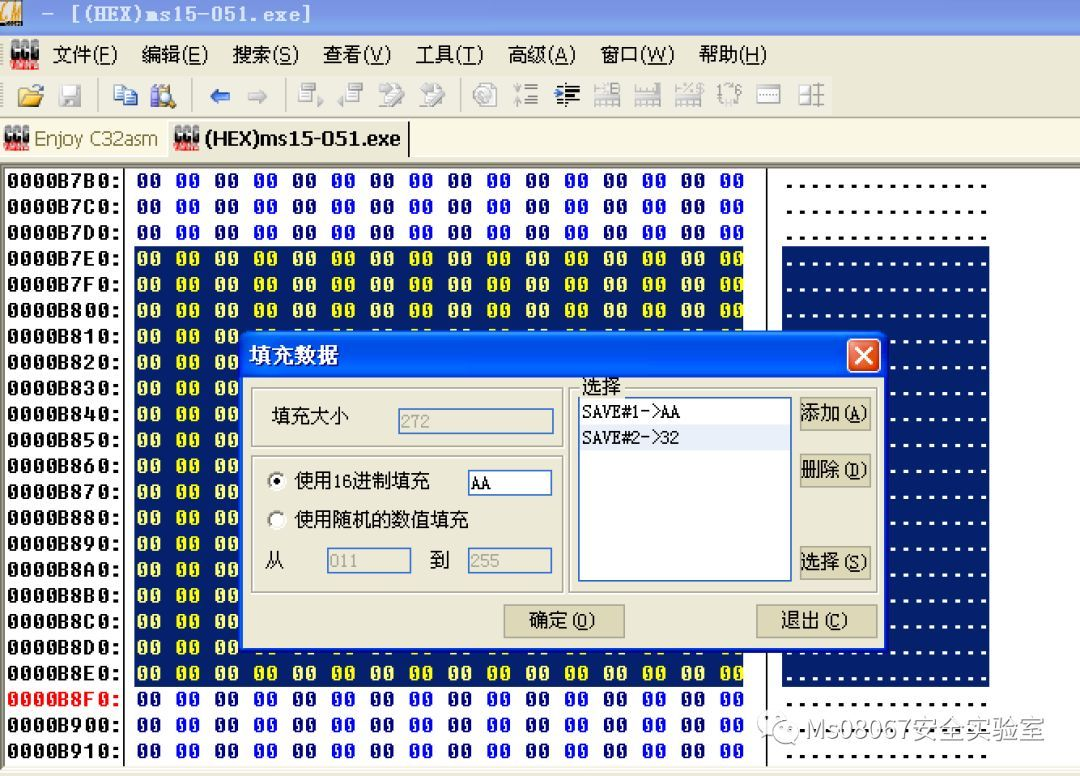The height and width of the screenshot is (776, 1080).
Task: Click the round disc toolbar icon
Action: point(484,94)
